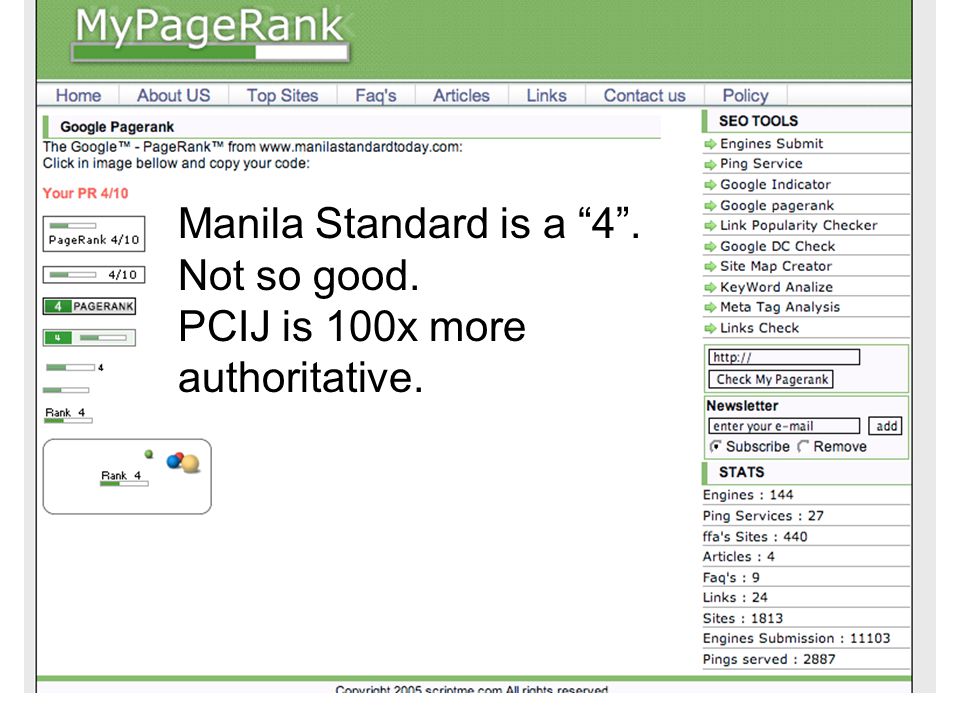Viewport: 960px width, 720px height.
Task: Click the 'Faq's : 9' stat
Action: (731, 577)
